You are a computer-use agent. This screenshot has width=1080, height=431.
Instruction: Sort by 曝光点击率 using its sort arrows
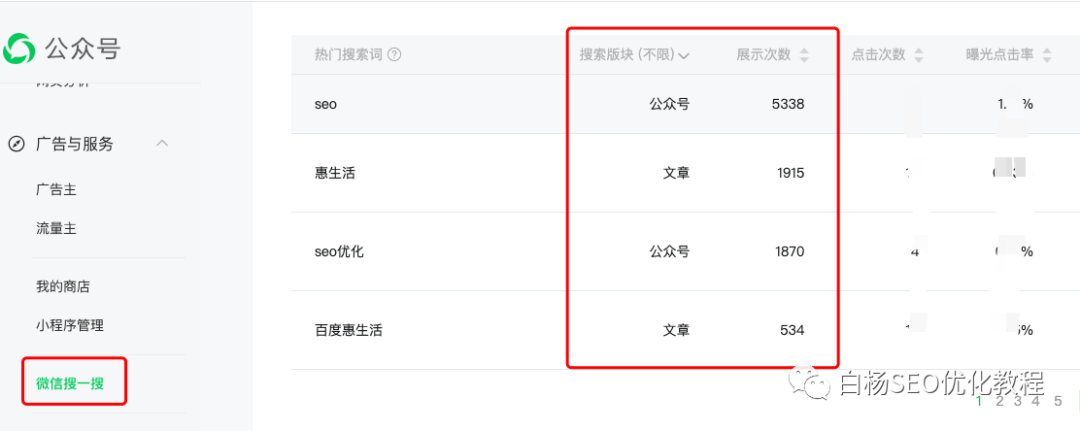click(x=1046, y=56)
